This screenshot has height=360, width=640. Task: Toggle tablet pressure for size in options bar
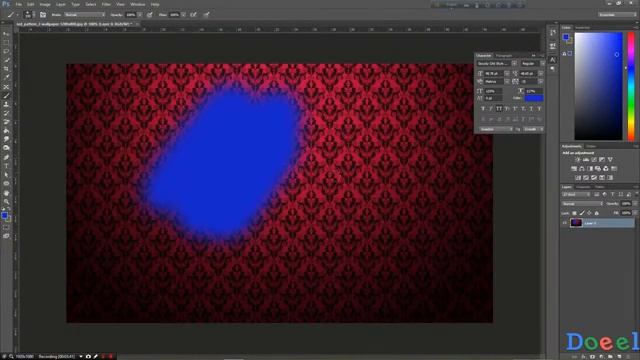click(207, 15)
